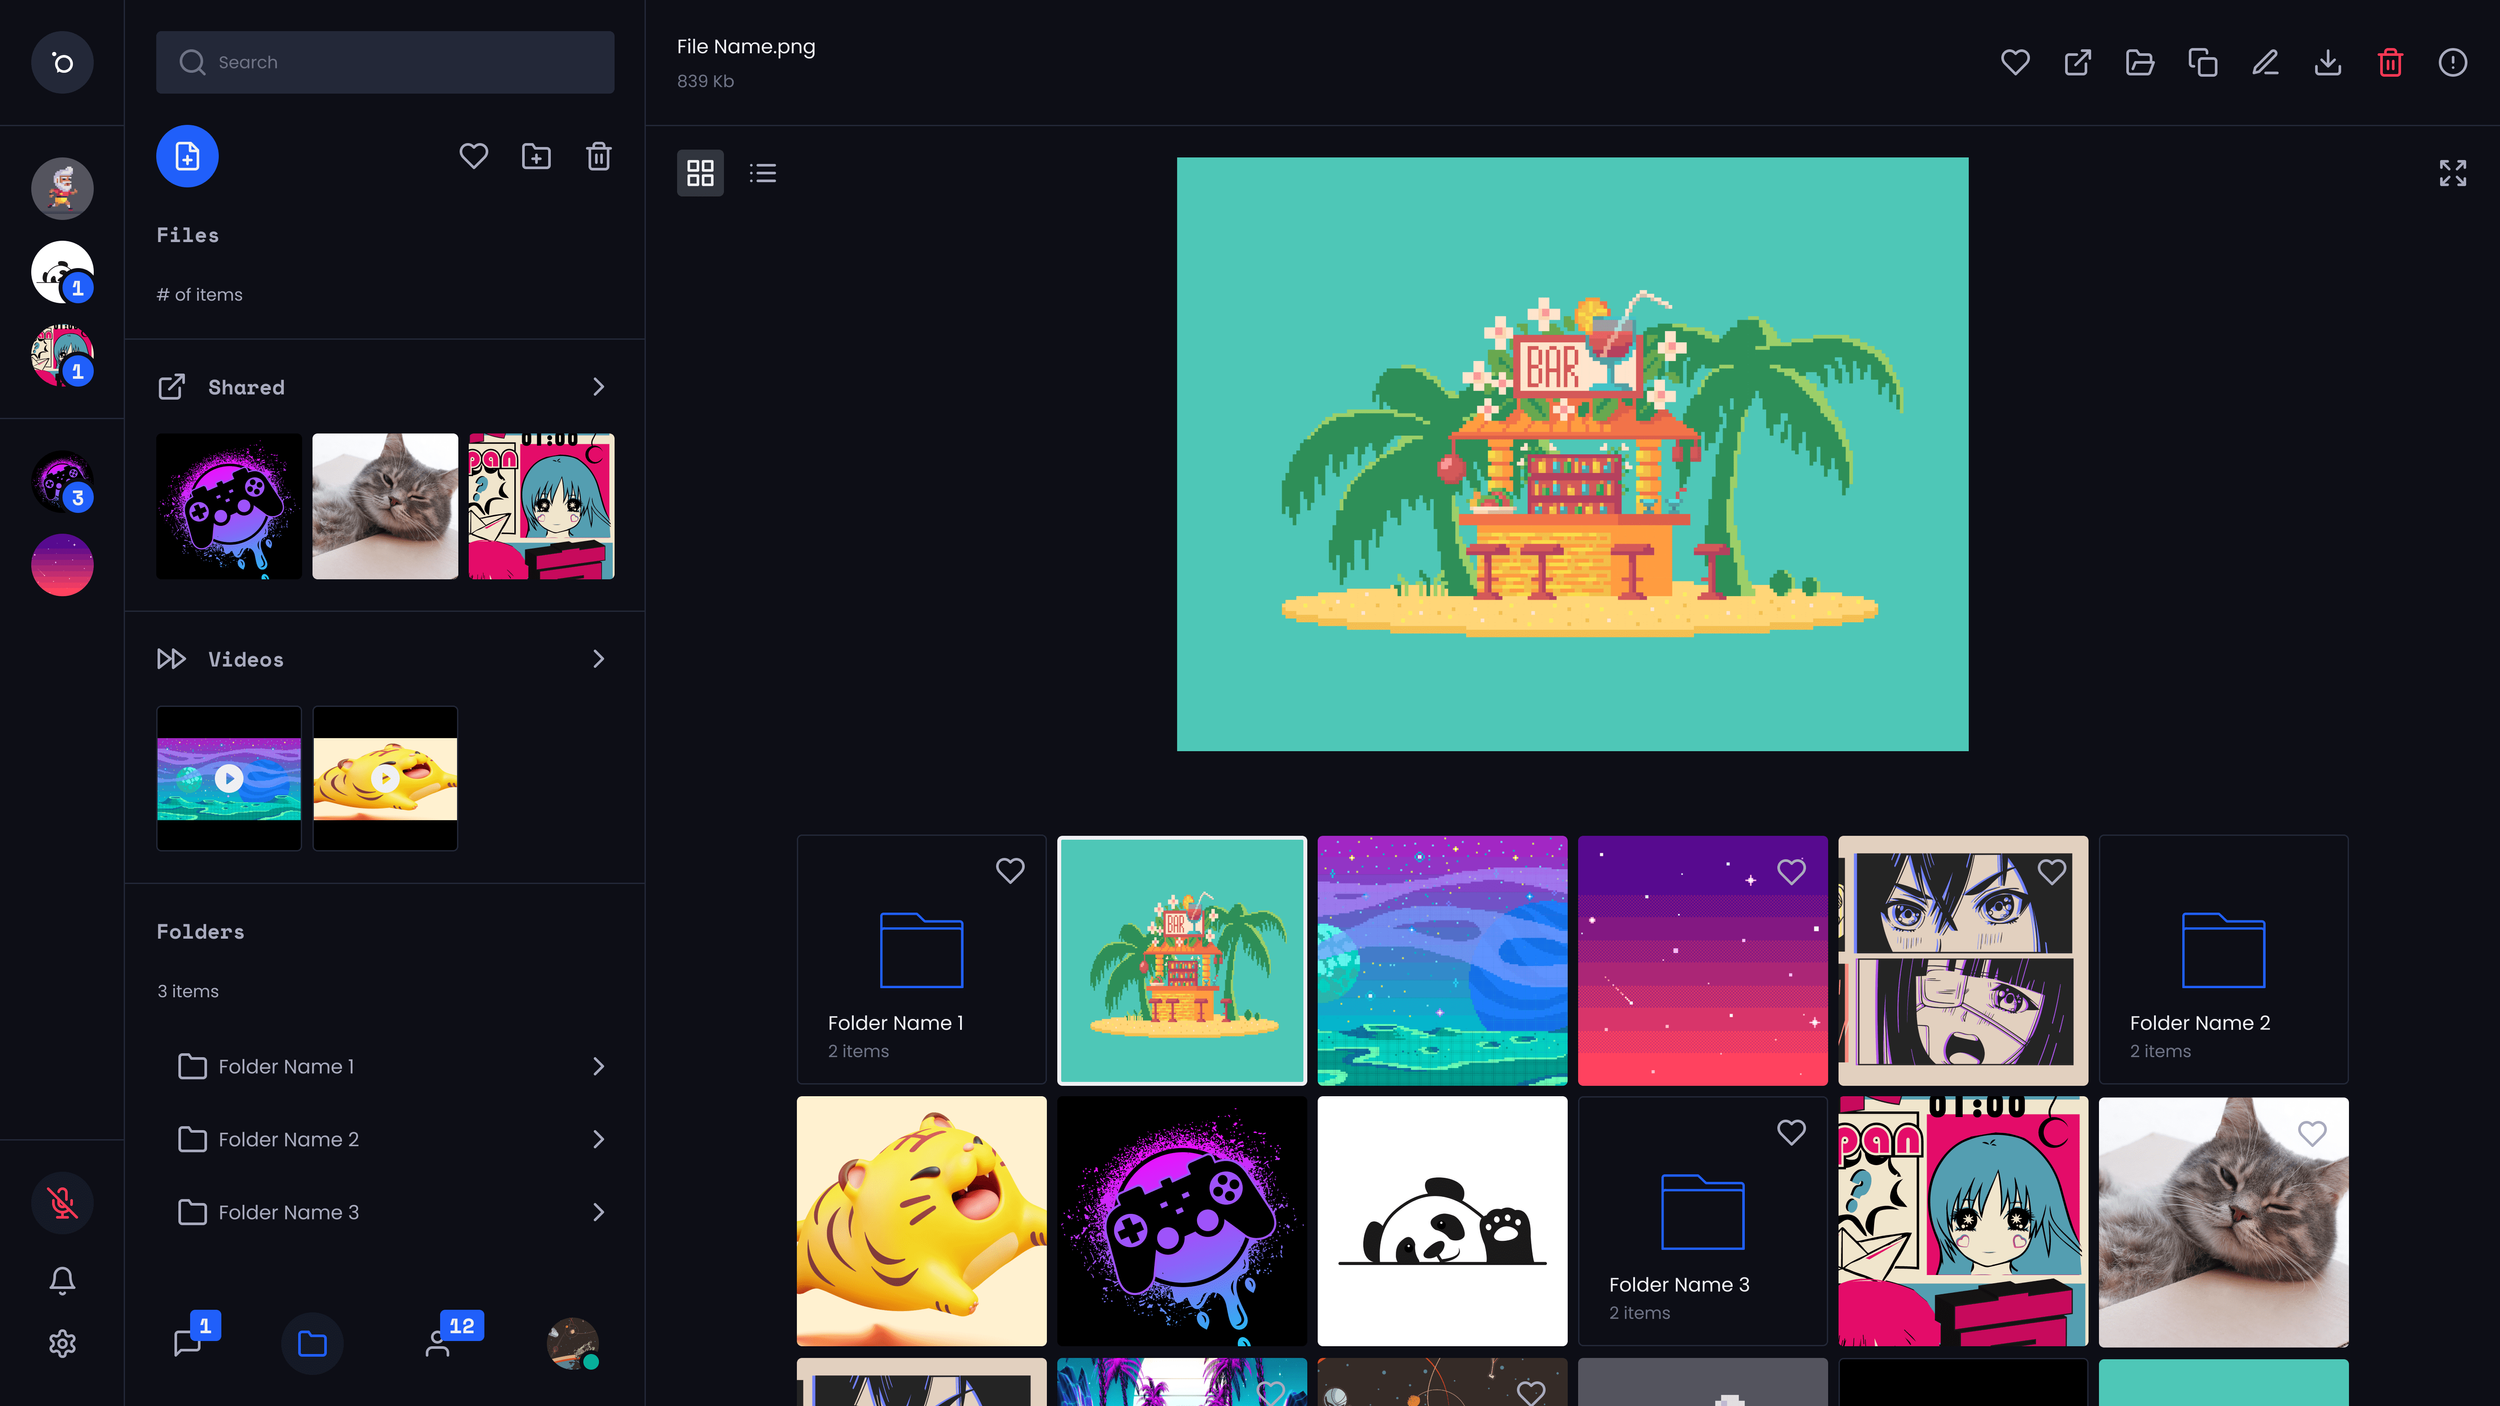Screen dimensions: 2500x1406
Task: Delete File Name.png with the red trash button
Action: (x=2390, y=62)
